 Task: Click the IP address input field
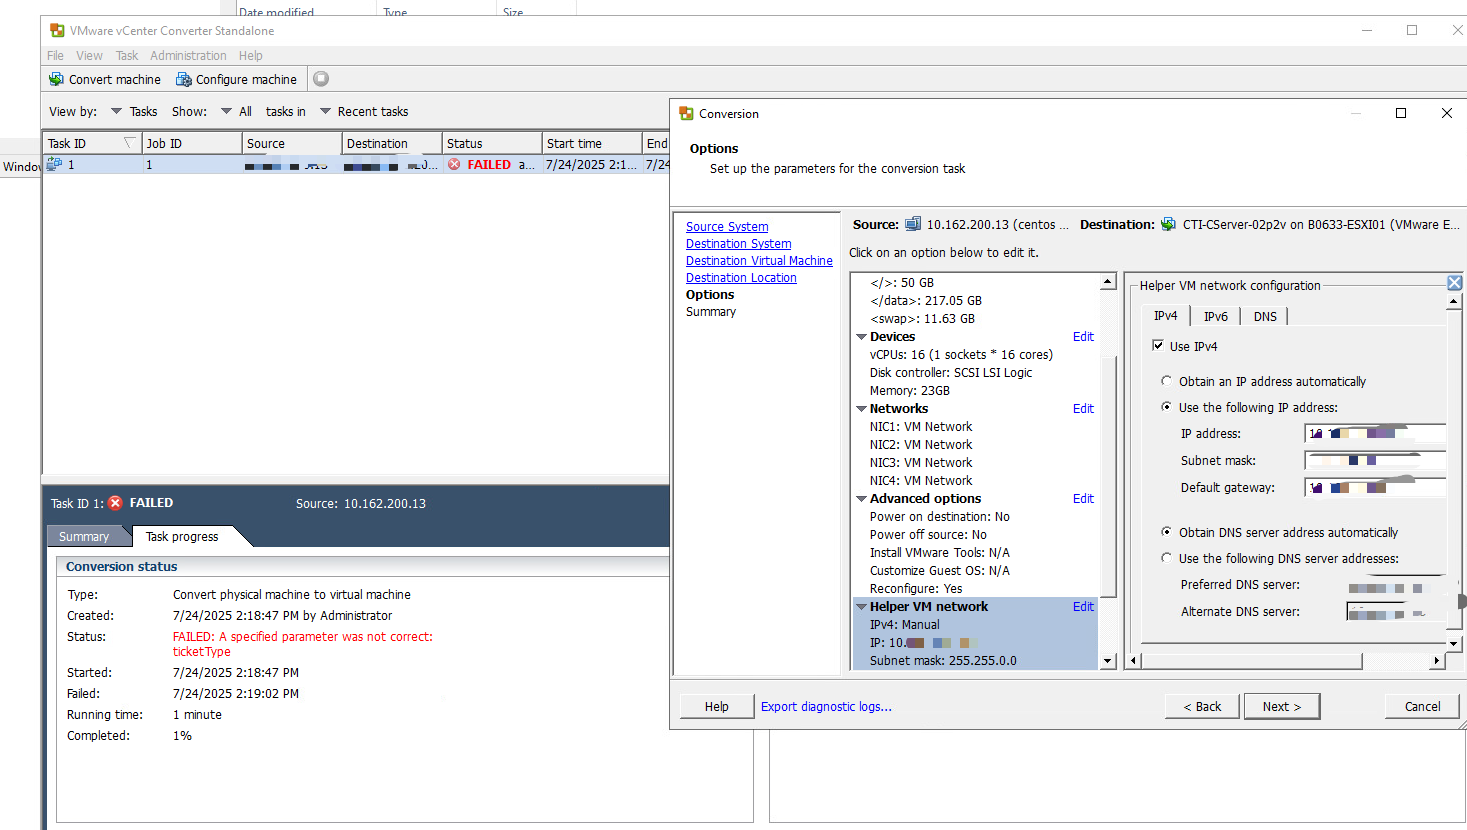[1376, 433]
